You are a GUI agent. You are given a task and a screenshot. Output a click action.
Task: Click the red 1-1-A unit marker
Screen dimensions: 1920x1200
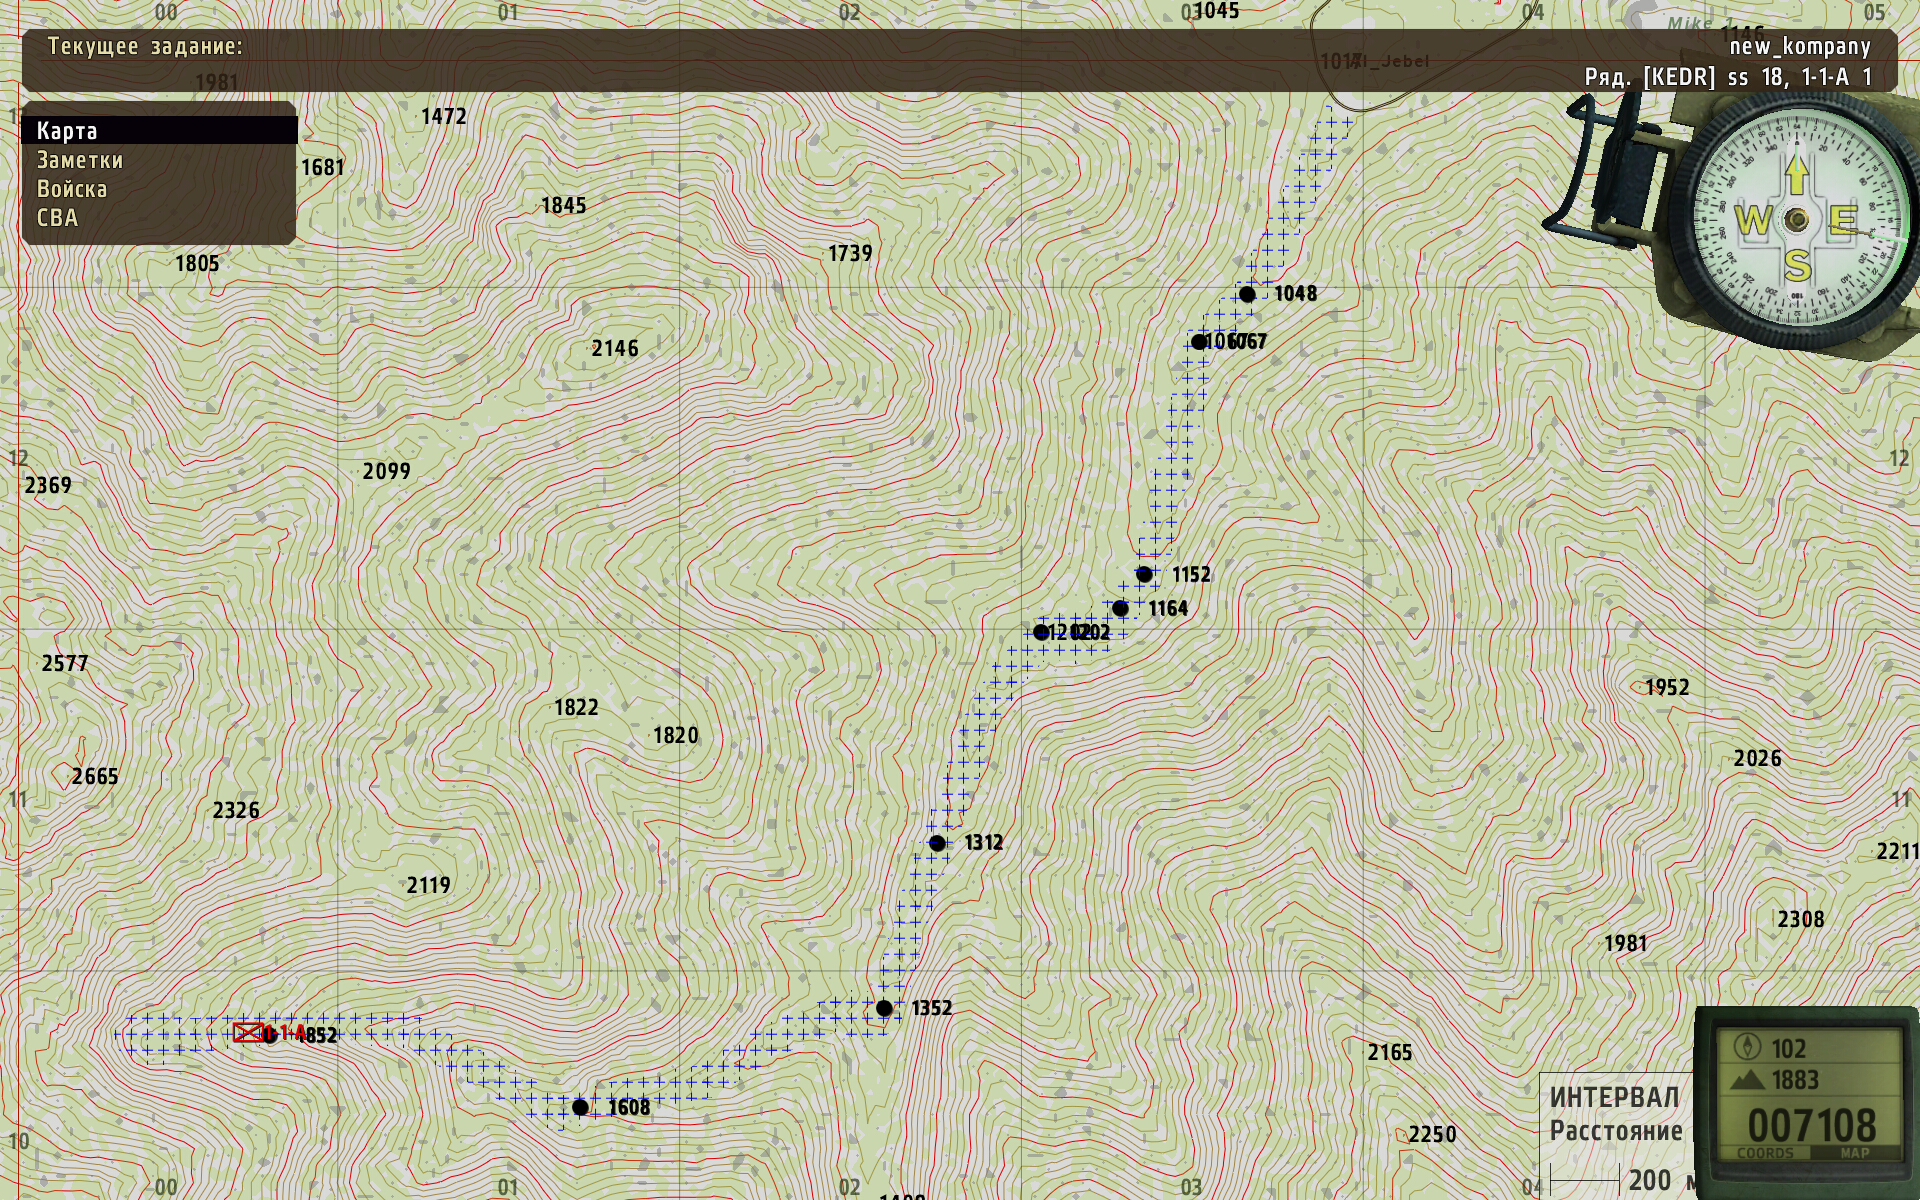coord(249,1033)
